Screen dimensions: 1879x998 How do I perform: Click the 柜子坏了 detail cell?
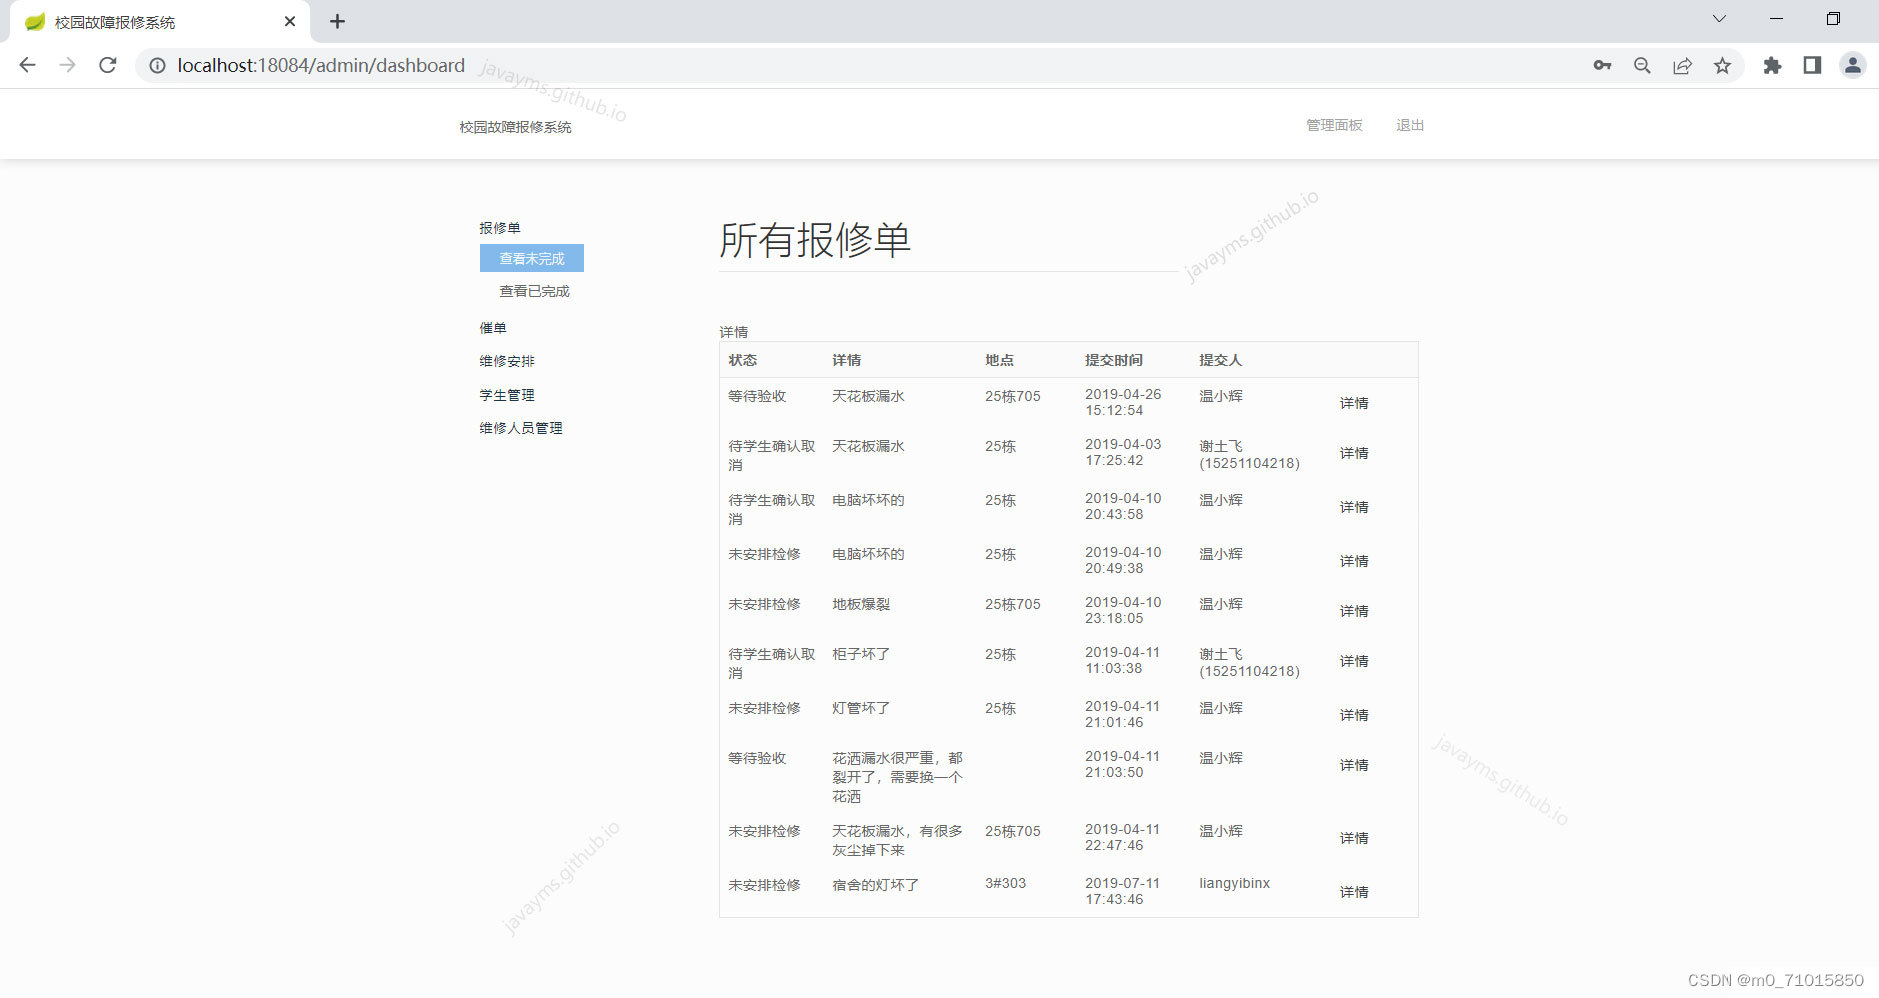(861, 654)
